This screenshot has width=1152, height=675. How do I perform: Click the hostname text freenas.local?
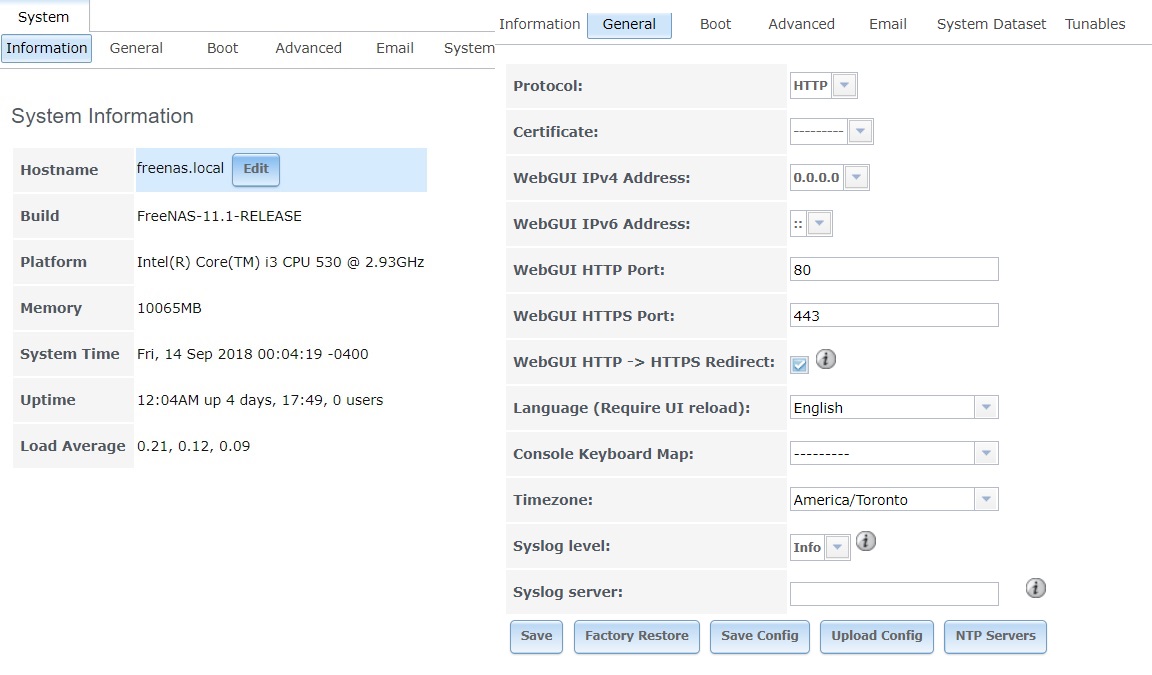click(x=180, y=168)
